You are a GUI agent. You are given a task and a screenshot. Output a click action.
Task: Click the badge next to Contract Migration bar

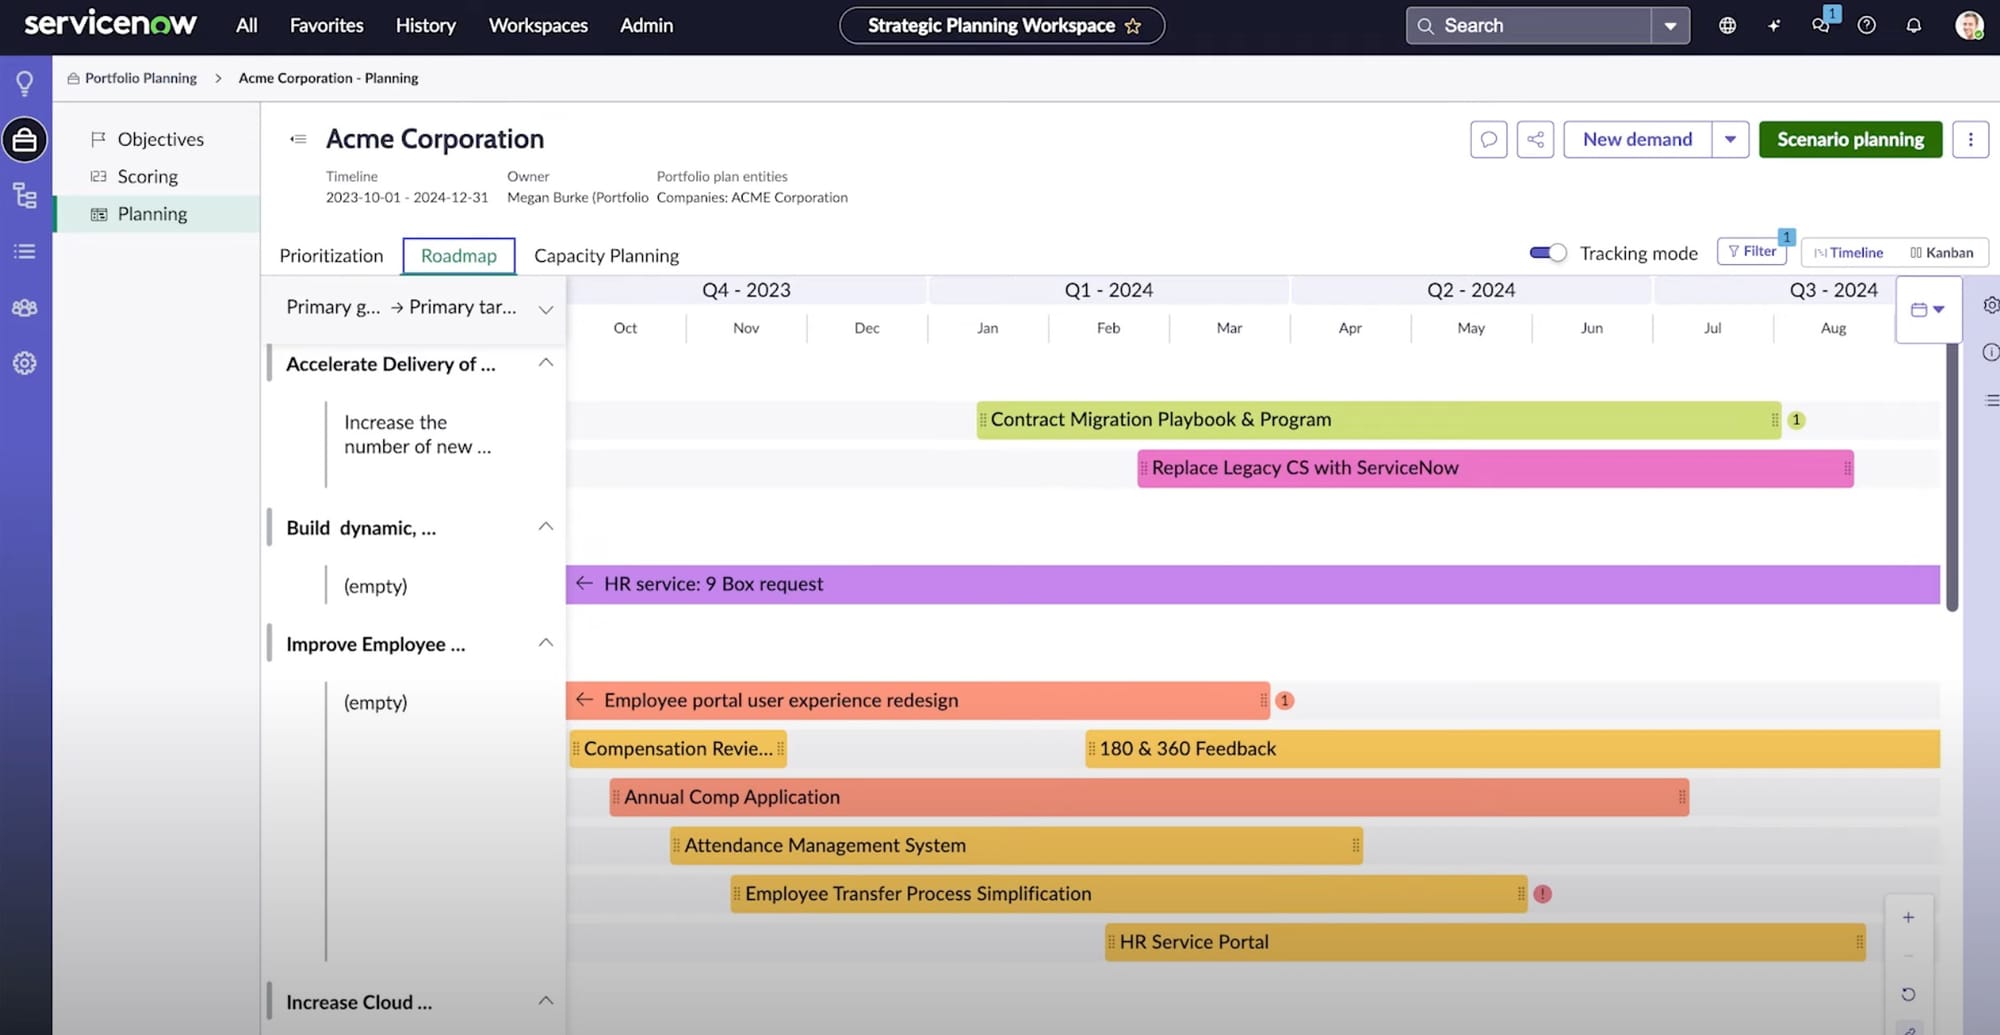tap(1796, 420)
